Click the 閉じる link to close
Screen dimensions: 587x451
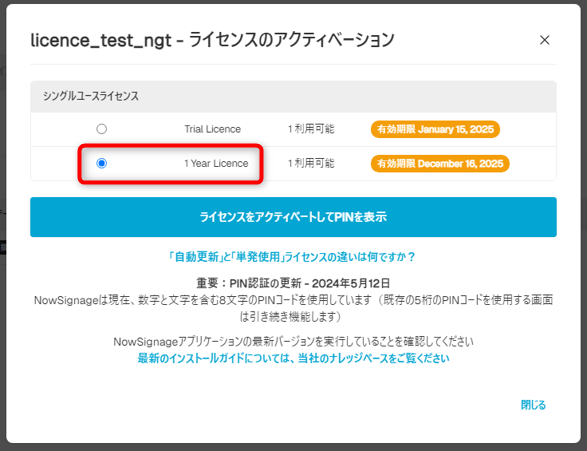[x=533, y=405]
